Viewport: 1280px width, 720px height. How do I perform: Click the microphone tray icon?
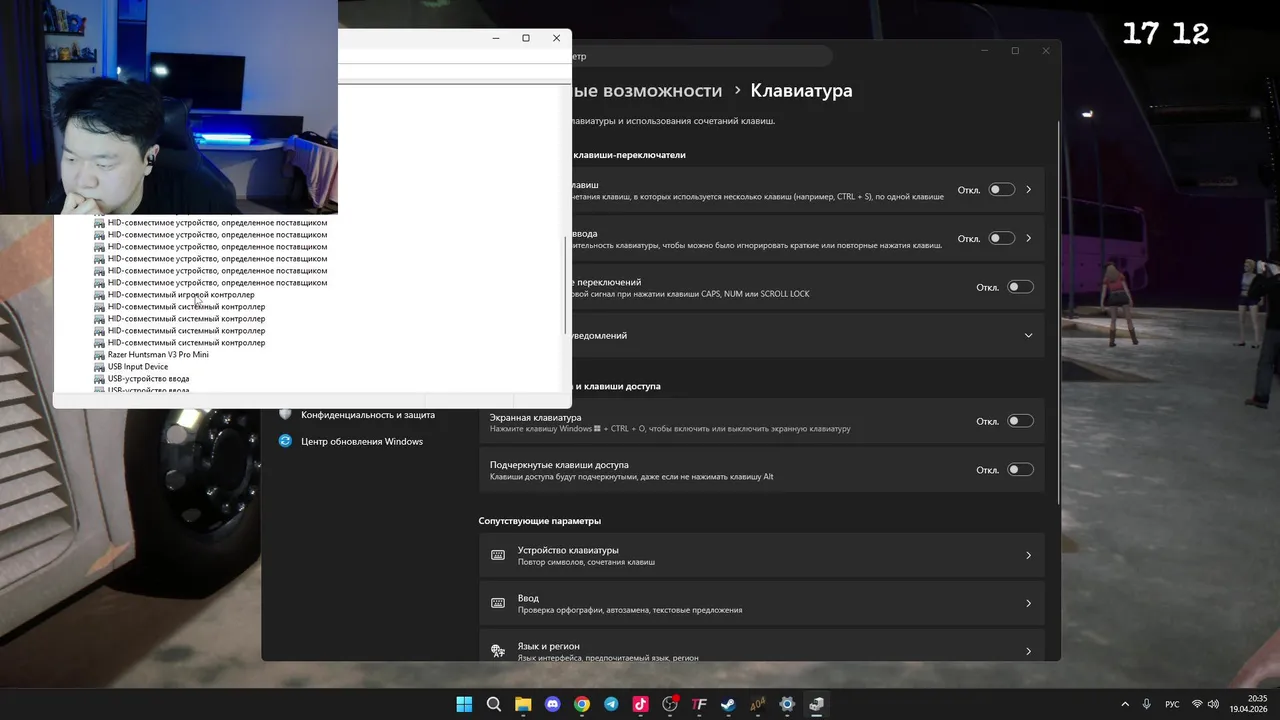click(x=1147, y=704)
